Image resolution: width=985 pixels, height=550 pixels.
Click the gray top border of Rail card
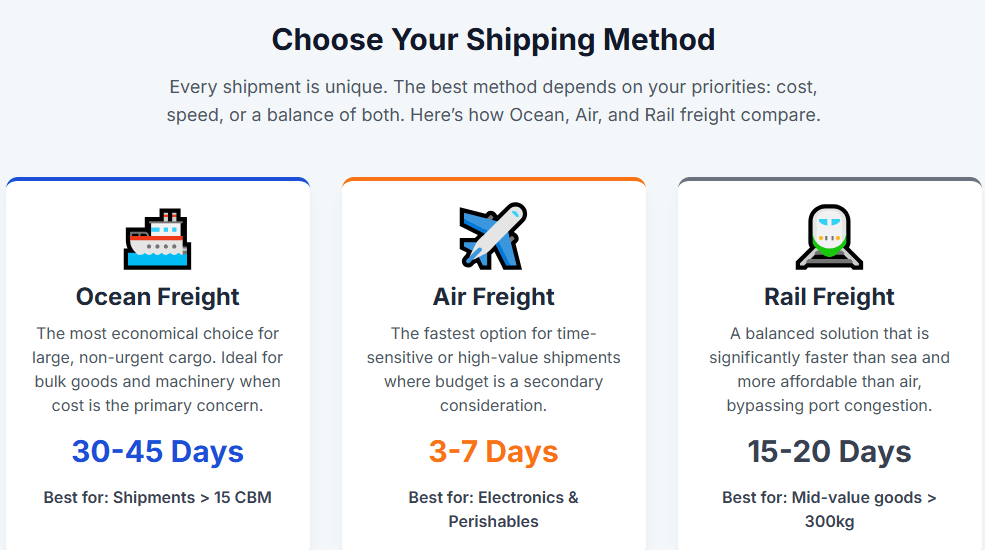829,180
